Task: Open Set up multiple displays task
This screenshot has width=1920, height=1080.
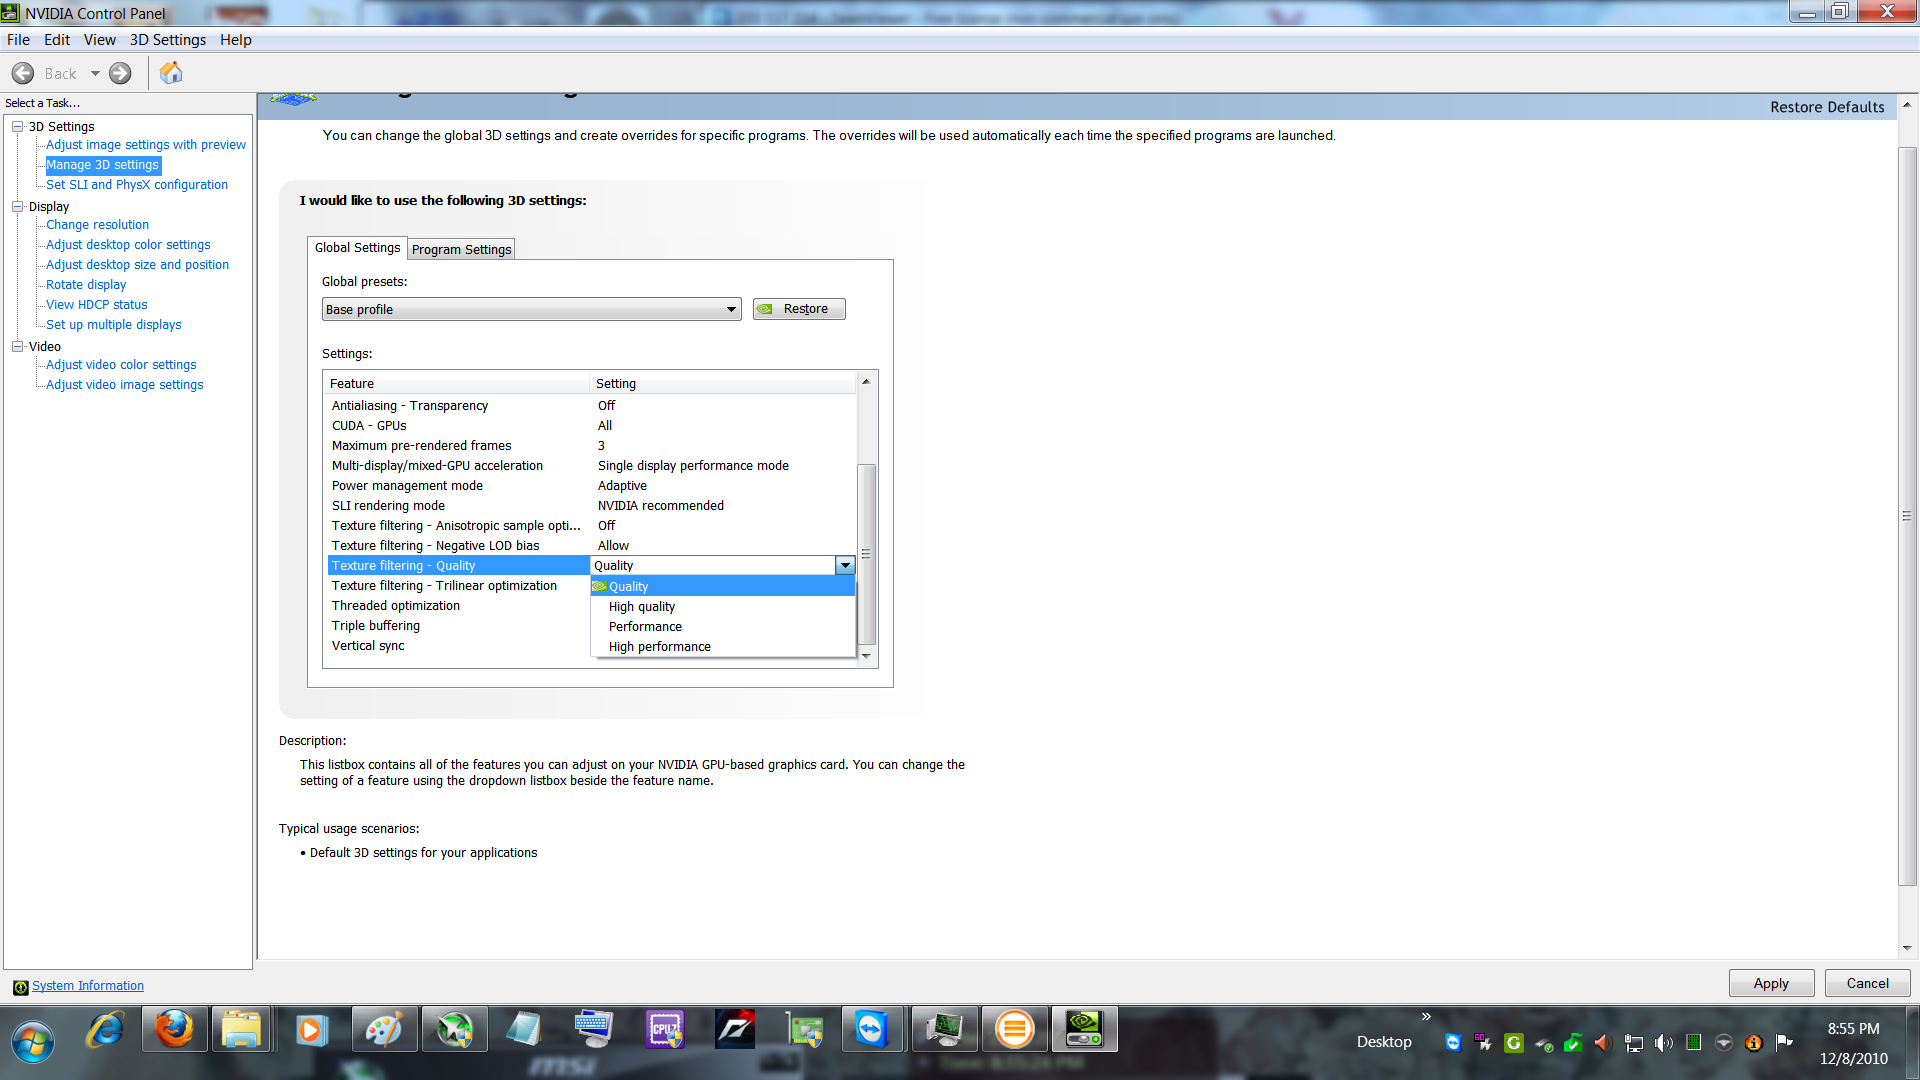Action: point(113,325)
